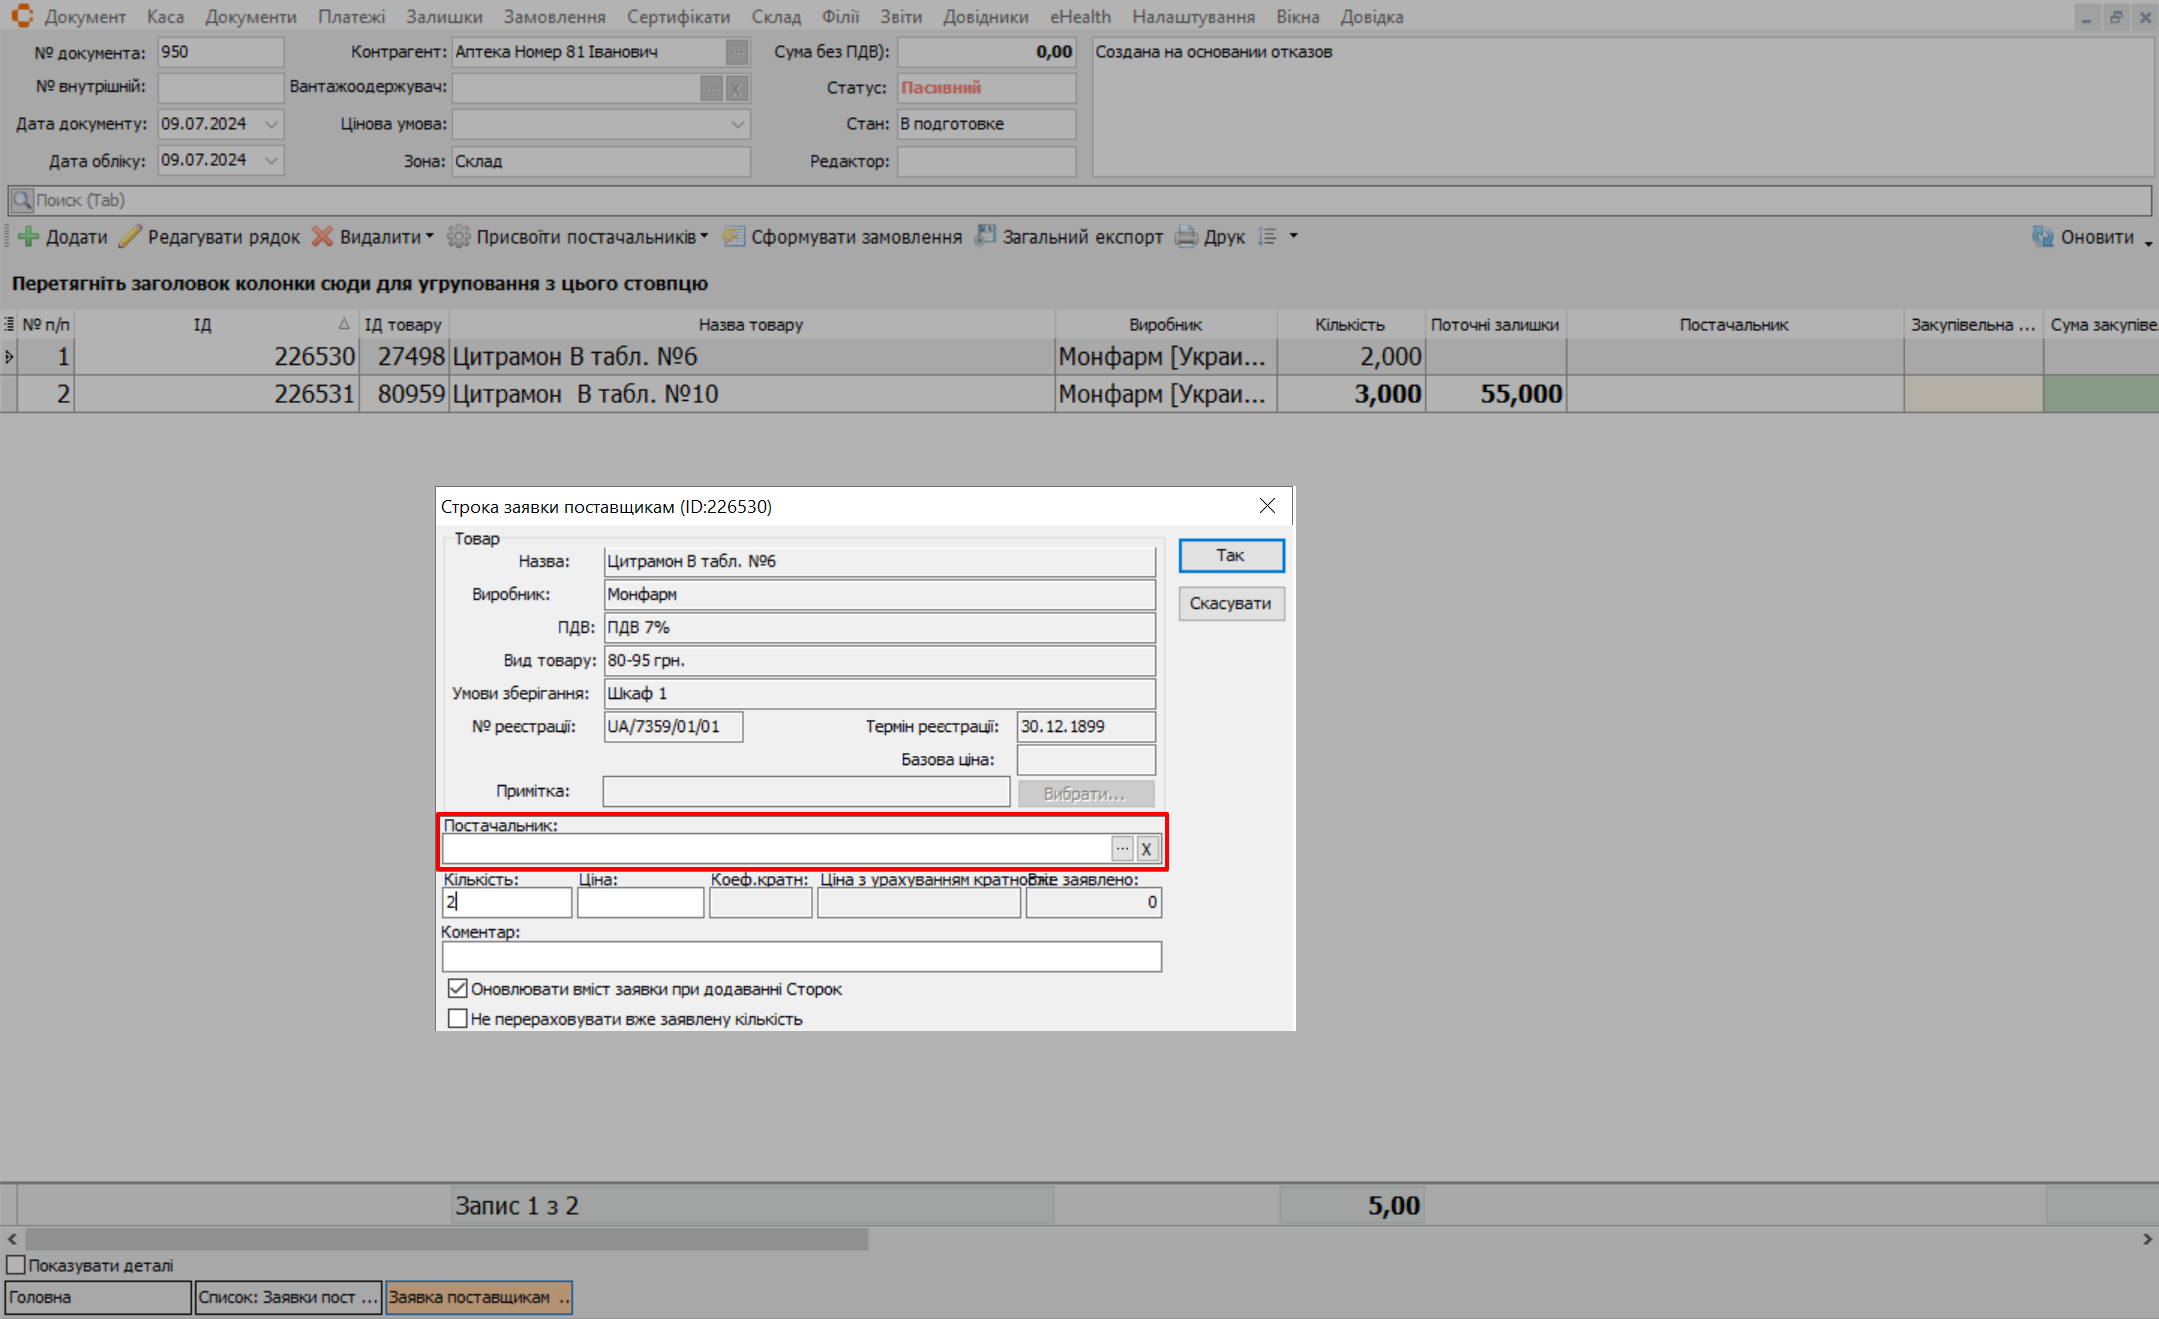Click the Оновити refresh icon

[x=2042, y=237]
